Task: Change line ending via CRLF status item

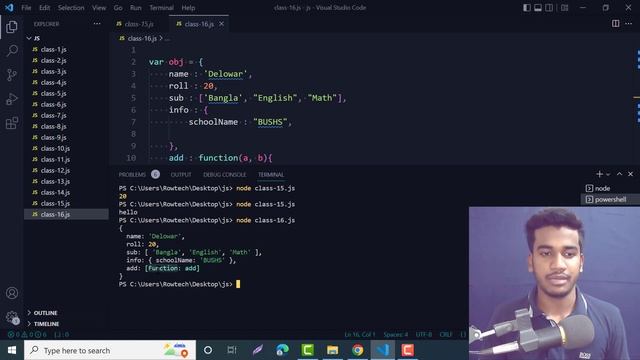Action: click(x=446, y=334)
